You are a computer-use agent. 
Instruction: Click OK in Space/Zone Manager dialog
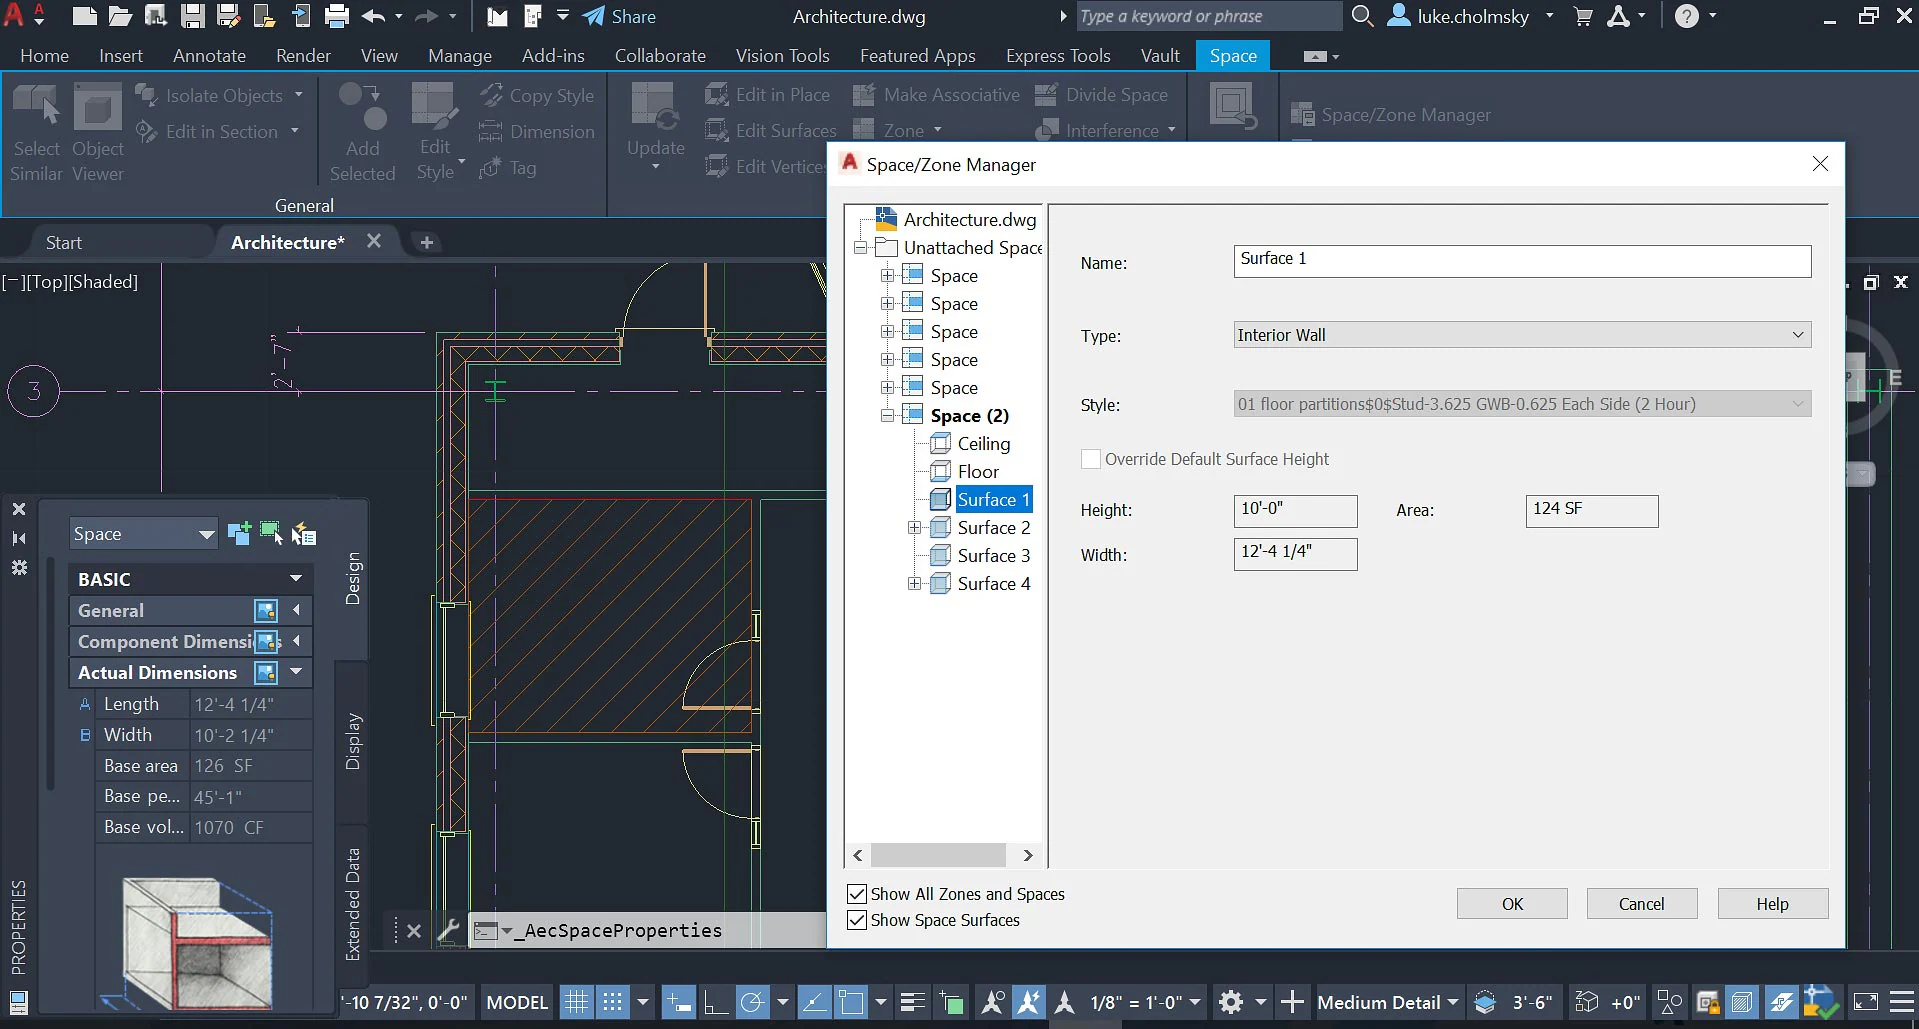pyautogui.click(x=1511, y=904)
